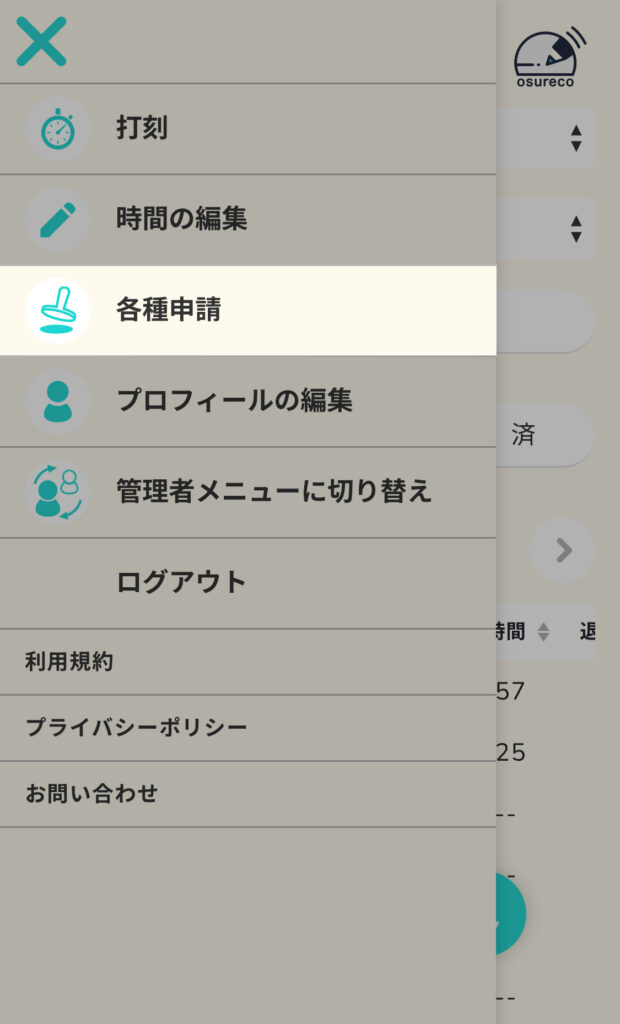Screen dimensions: 620x1024
Task: Close the side menu with the X icon
Action: [41, 42]
